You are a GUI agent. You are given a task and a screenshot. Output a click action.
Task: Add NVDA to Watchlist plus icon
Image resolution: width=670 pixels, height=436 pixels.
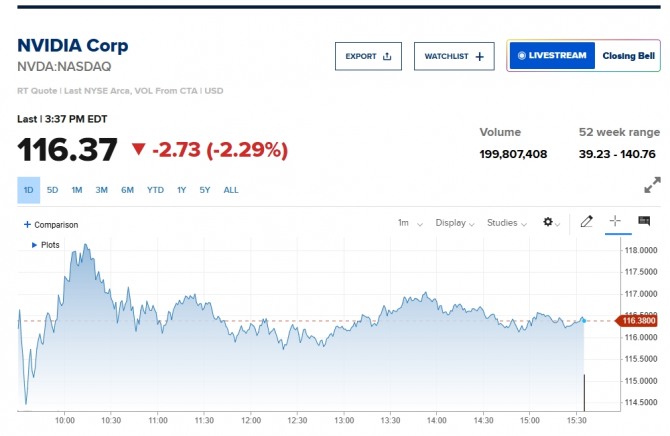point(479,57)
